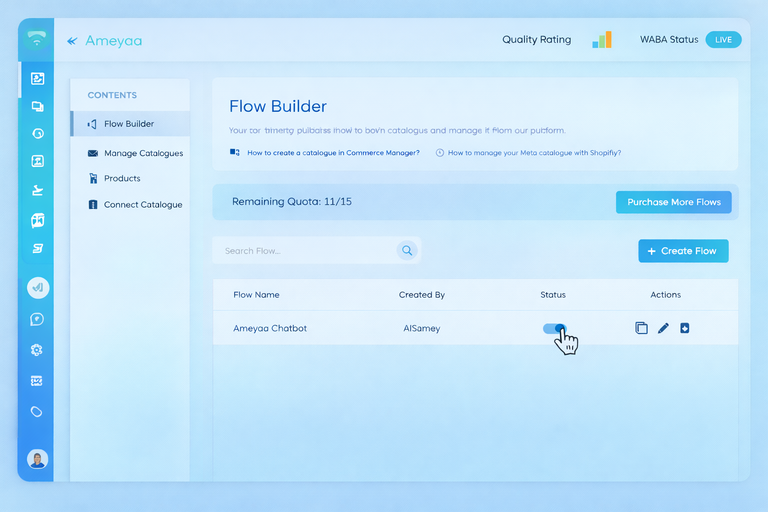Duplicate the Ameyaa Chatbot flow
The height and width of the screenshot is (512, 768).
641,328
